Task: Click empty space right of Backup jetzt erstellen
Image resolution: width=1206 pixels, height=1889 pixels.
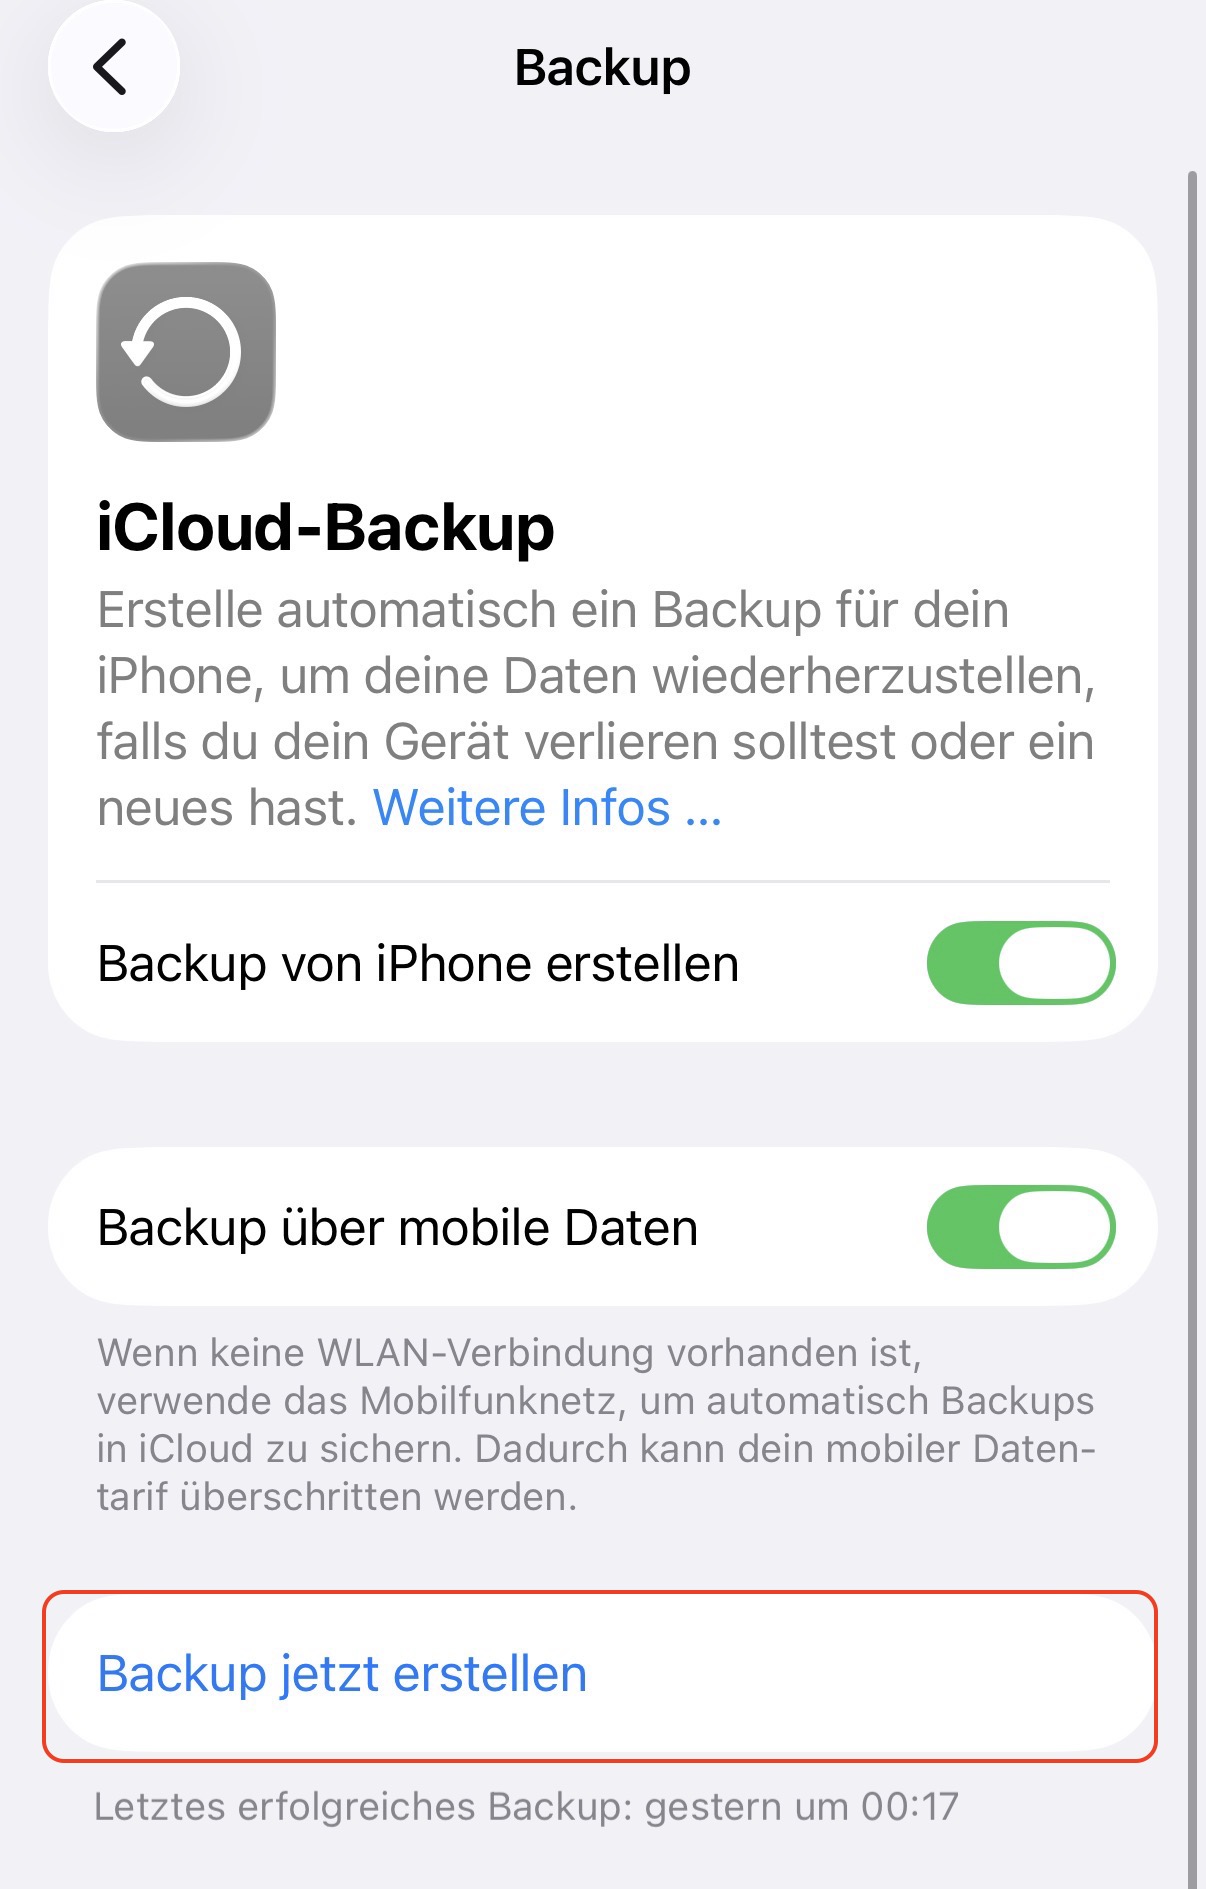Action: coord(870,1674)
